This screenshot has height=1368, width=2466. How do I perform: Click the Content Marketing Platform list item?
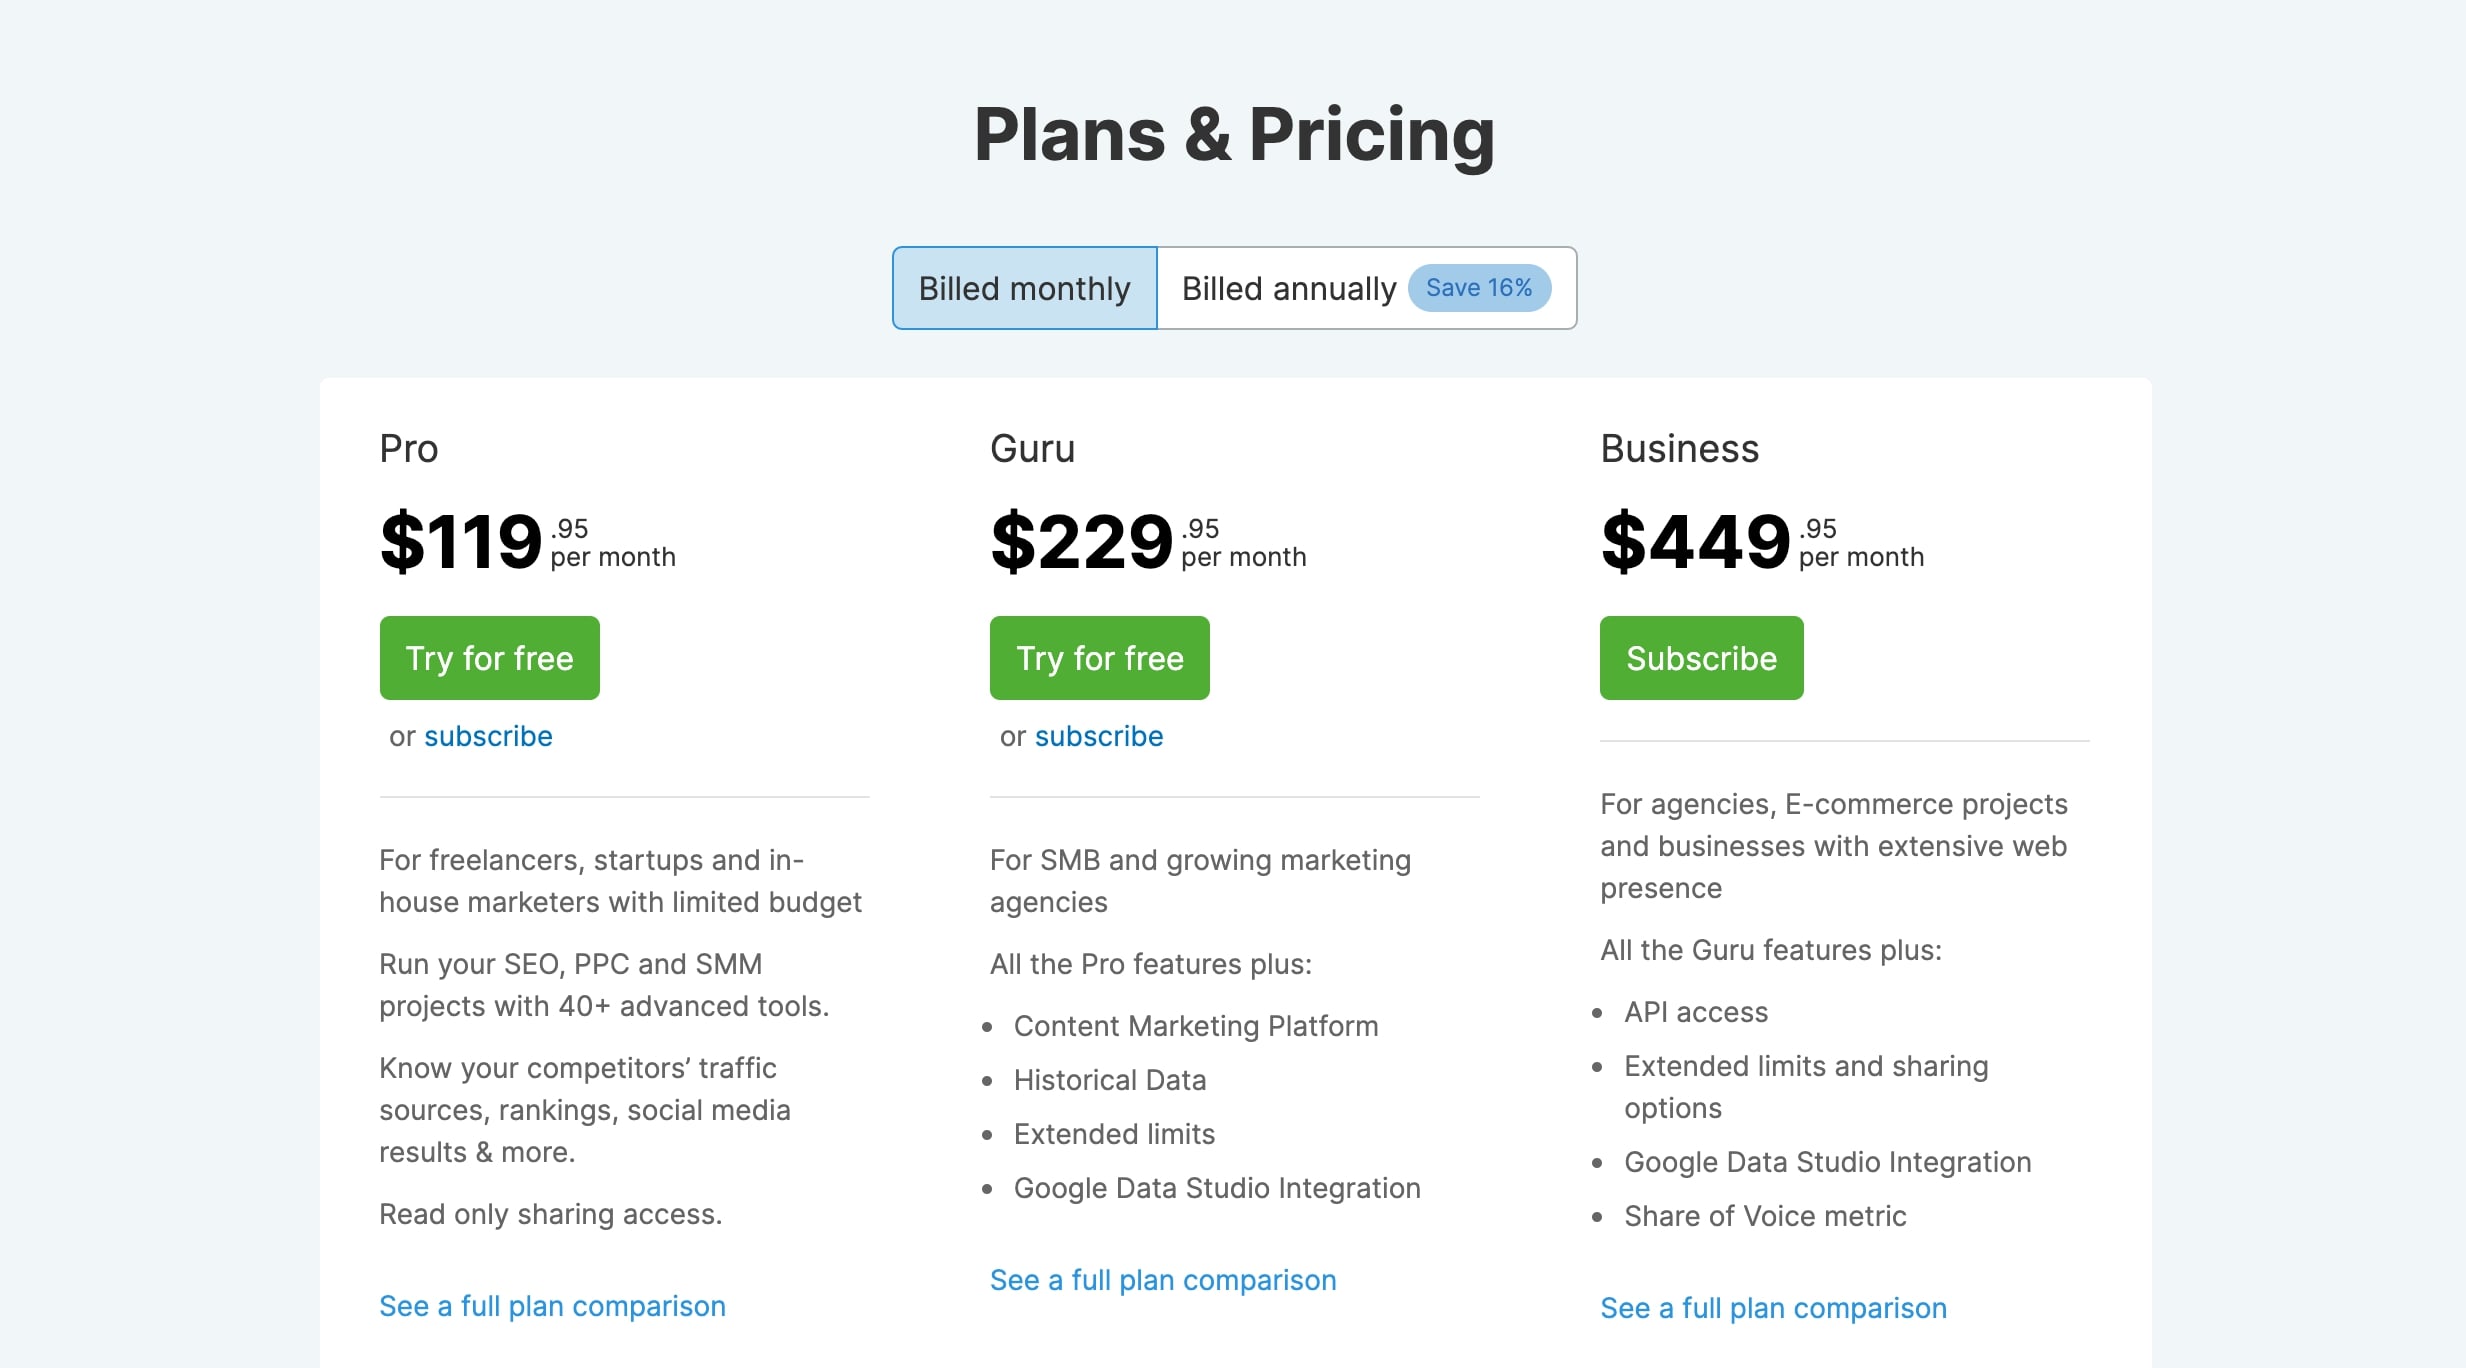(x=1196, y=1026)
